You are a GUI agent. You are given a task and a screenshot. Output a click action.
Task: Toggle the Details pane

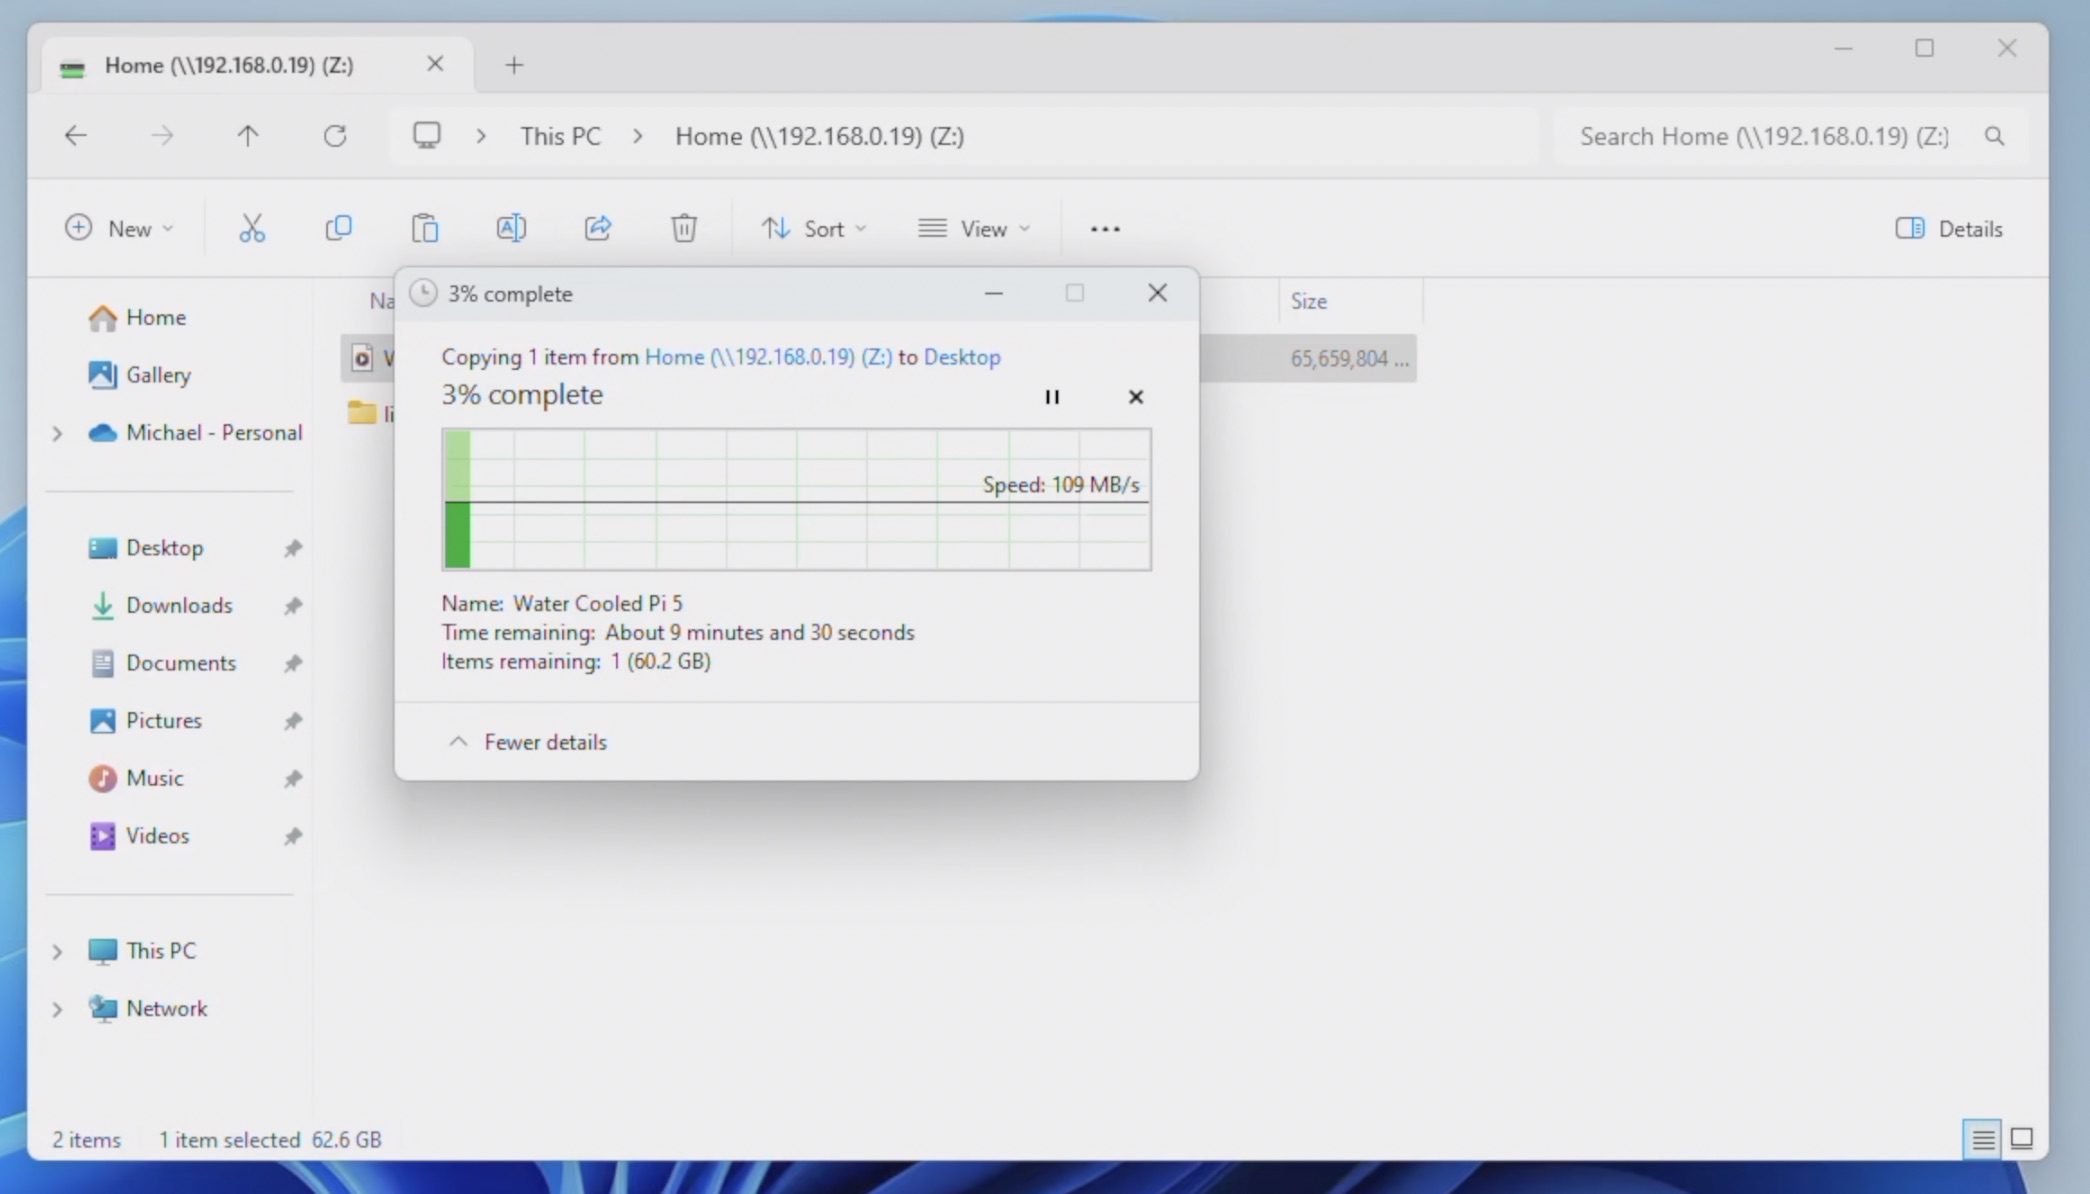pyautogui.click(x=1949, y=229)
